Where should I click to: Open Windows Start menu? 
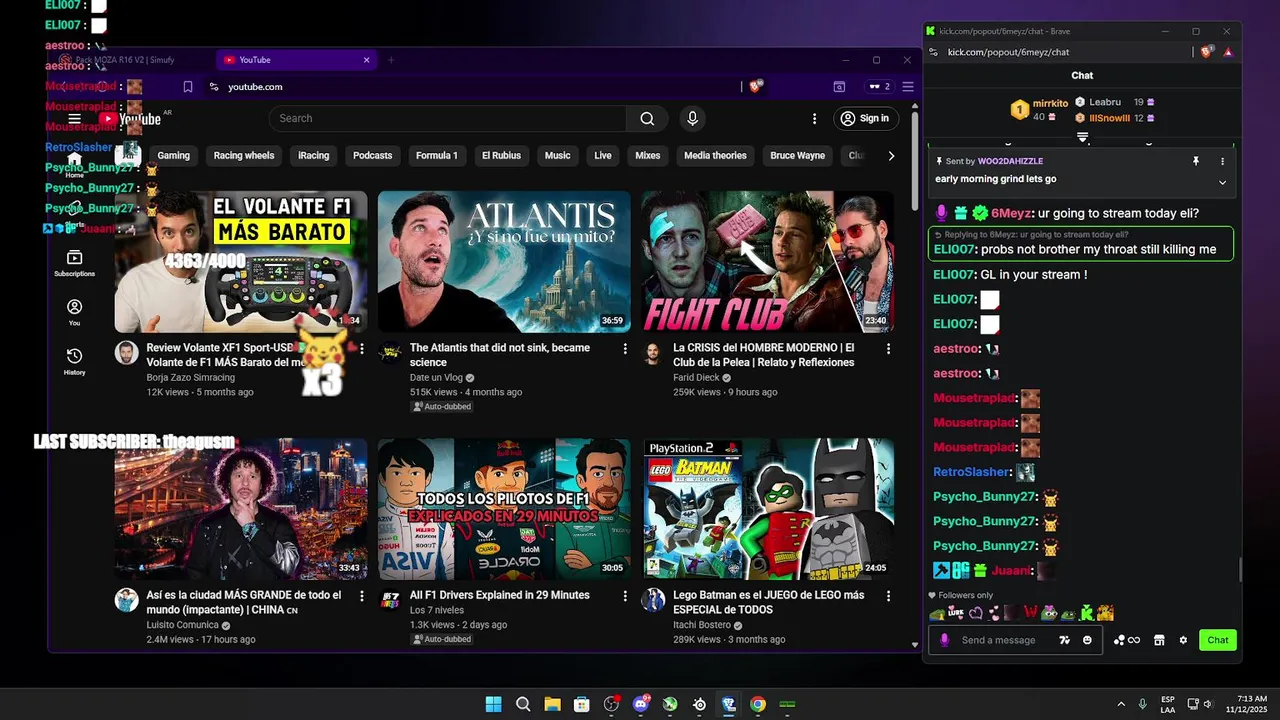[493, 704]
